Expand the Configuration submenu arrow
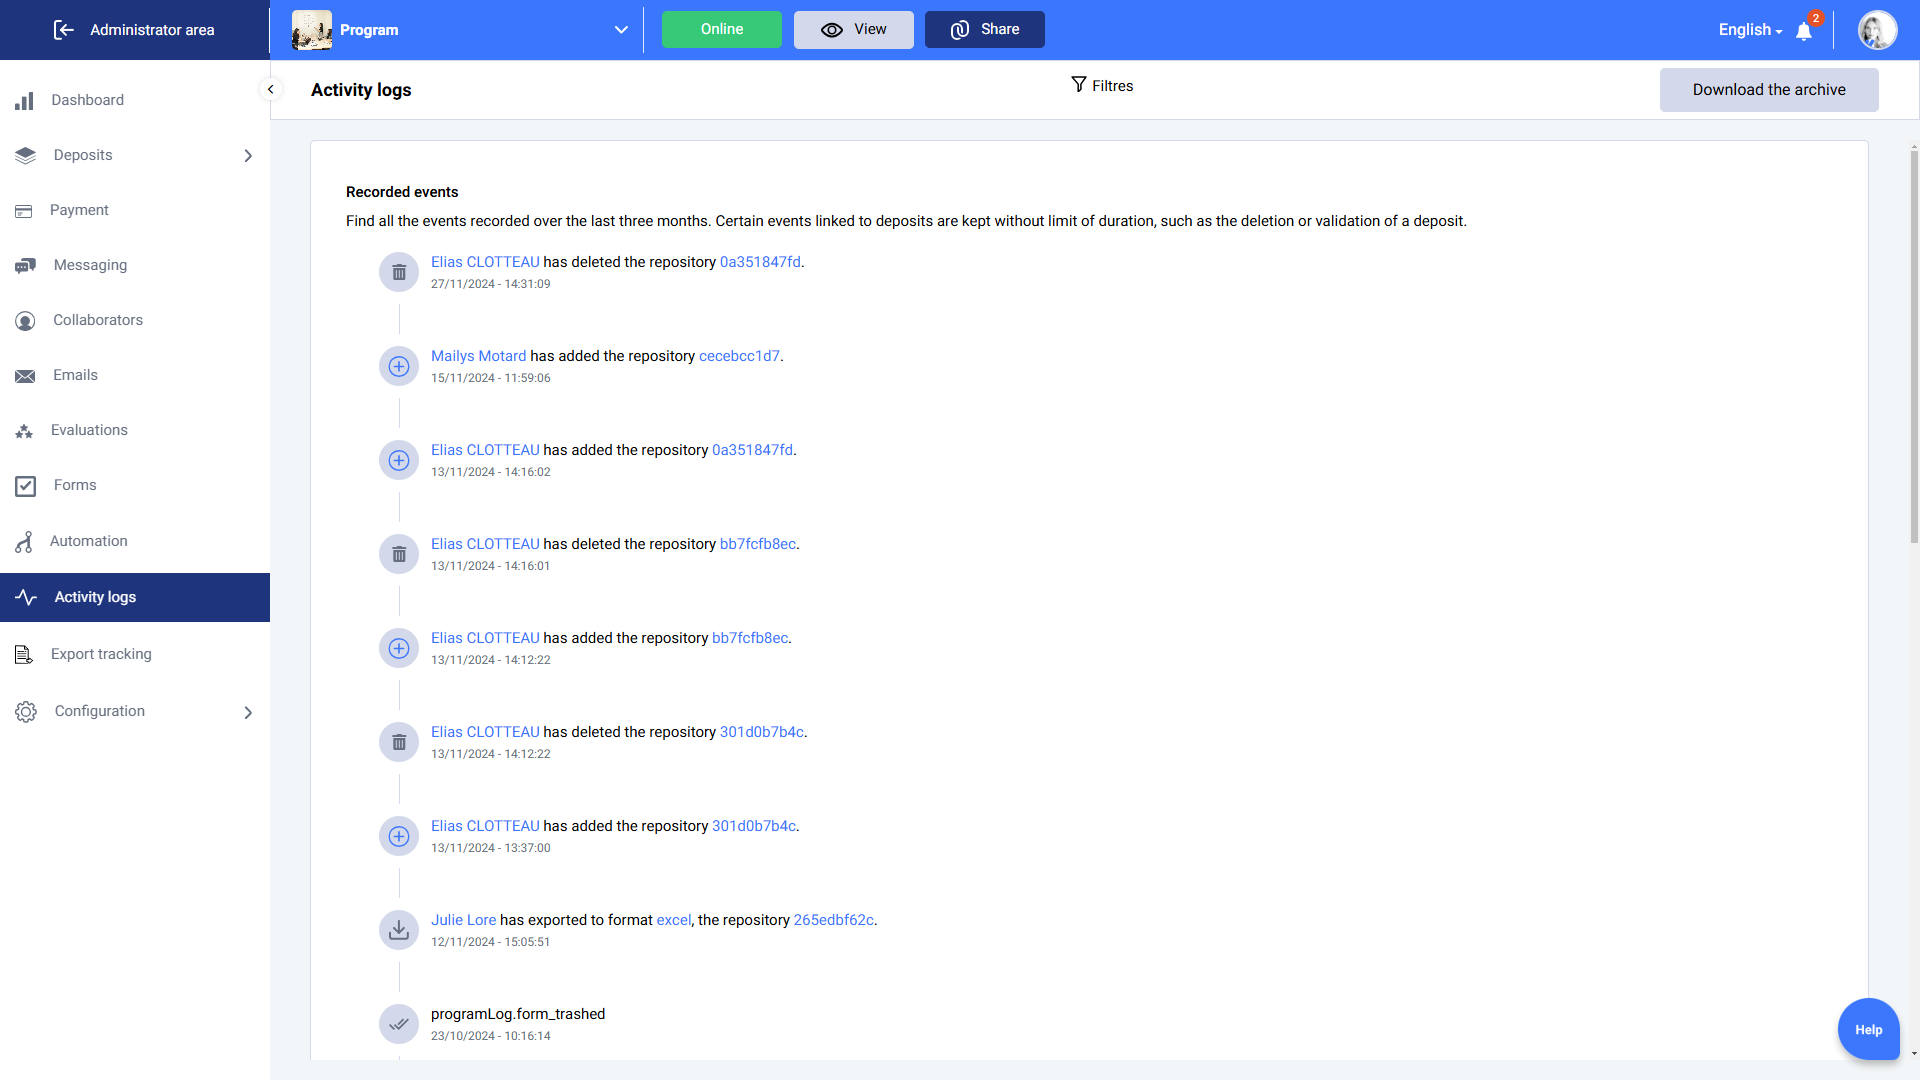Image resolution: width=1920 pixels, height=1080 pixels. pyautogui.click(x=248, y=712)
